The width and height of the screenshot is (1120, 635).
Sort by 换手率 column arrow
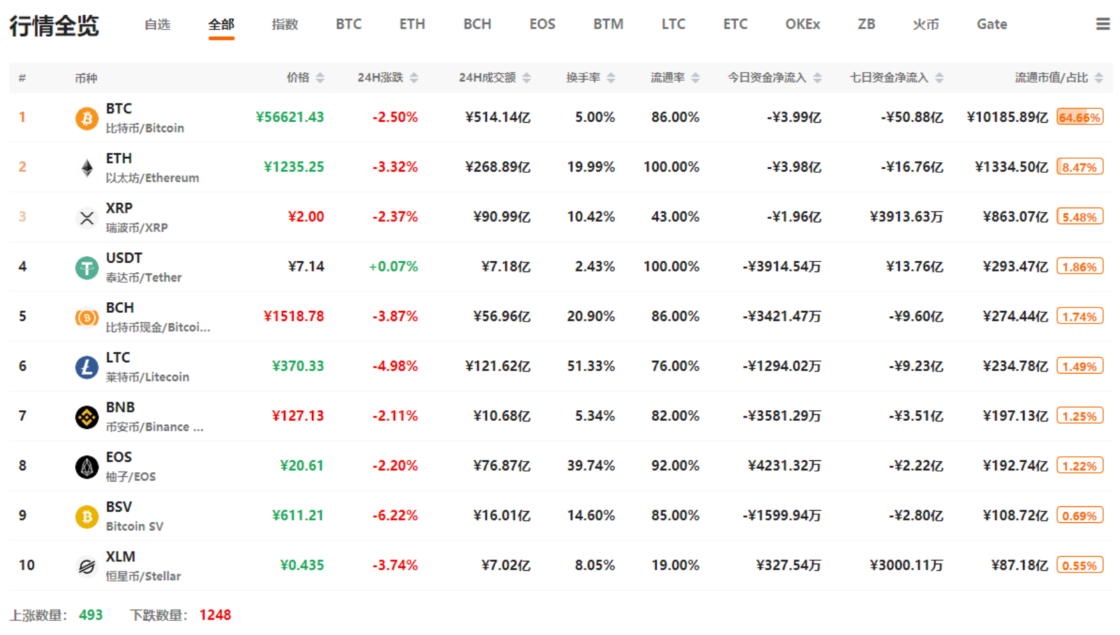(x=610, y=78)
